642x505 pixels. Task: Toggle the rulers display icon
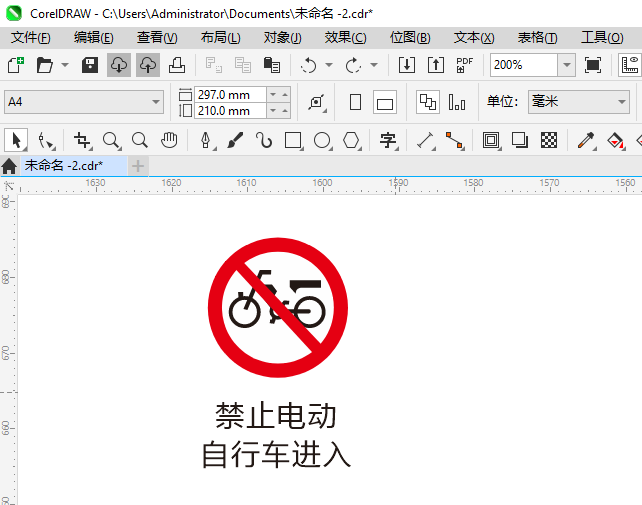(x=630, y=65)
